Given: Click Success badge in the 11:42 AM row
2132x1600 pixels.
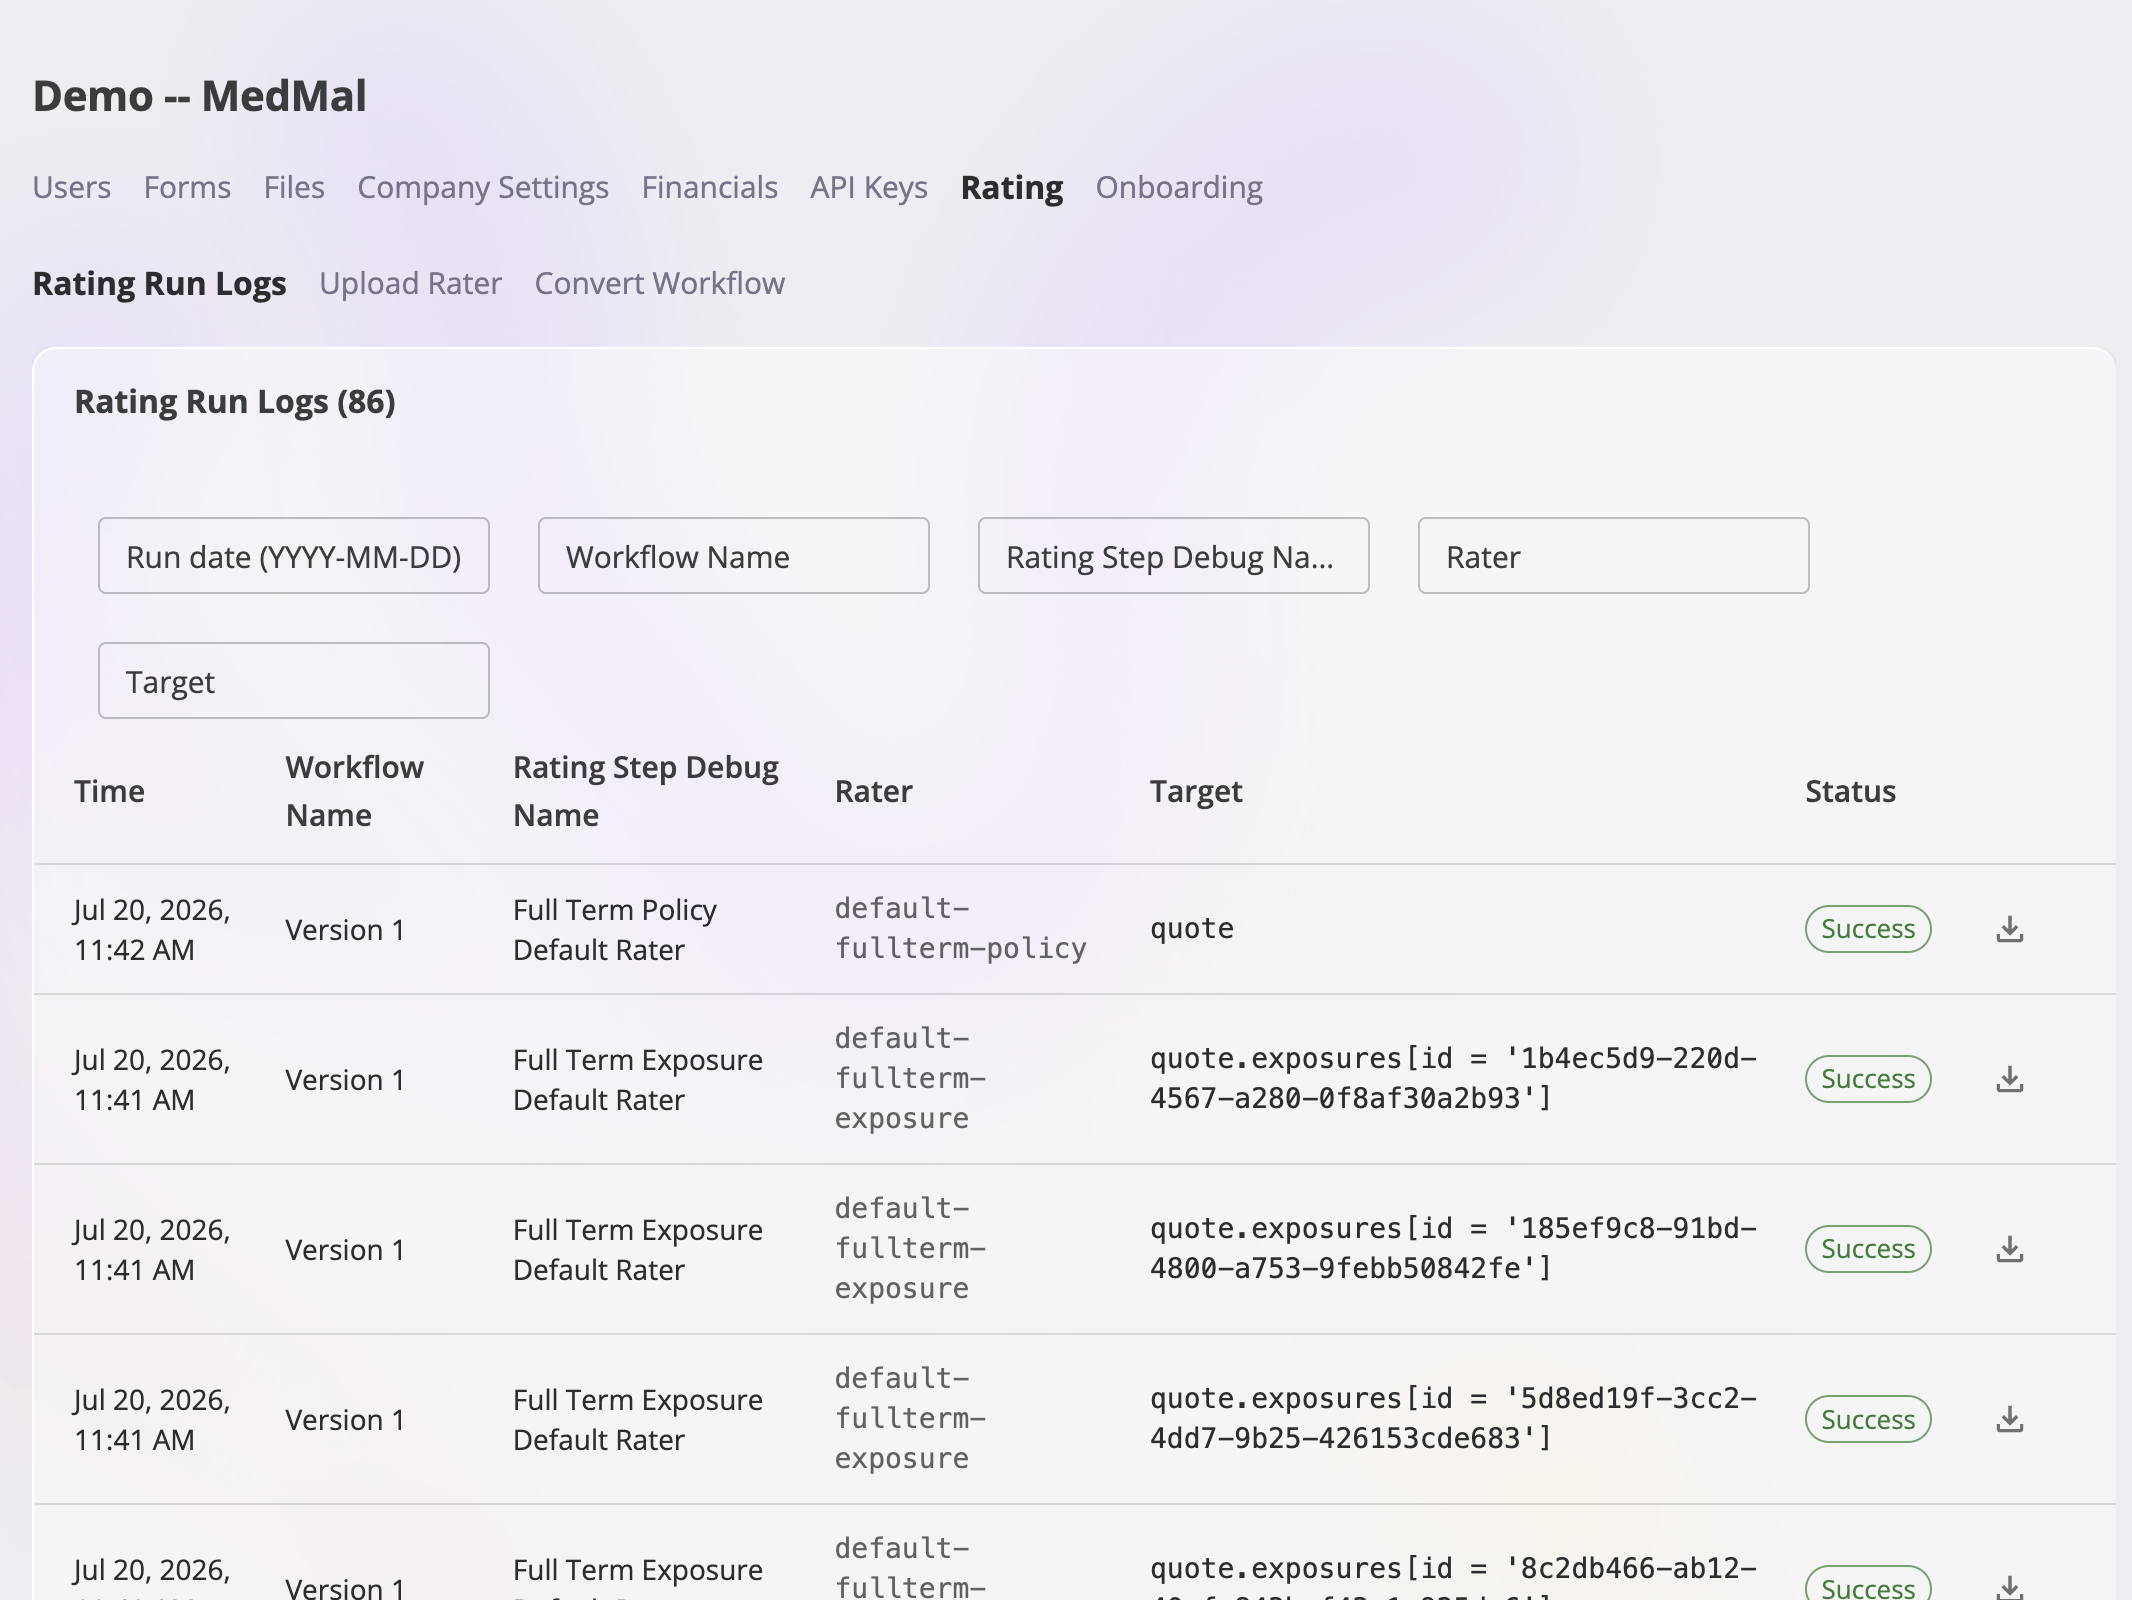Looking at the screenshot, I should (x=1868, y=929).
